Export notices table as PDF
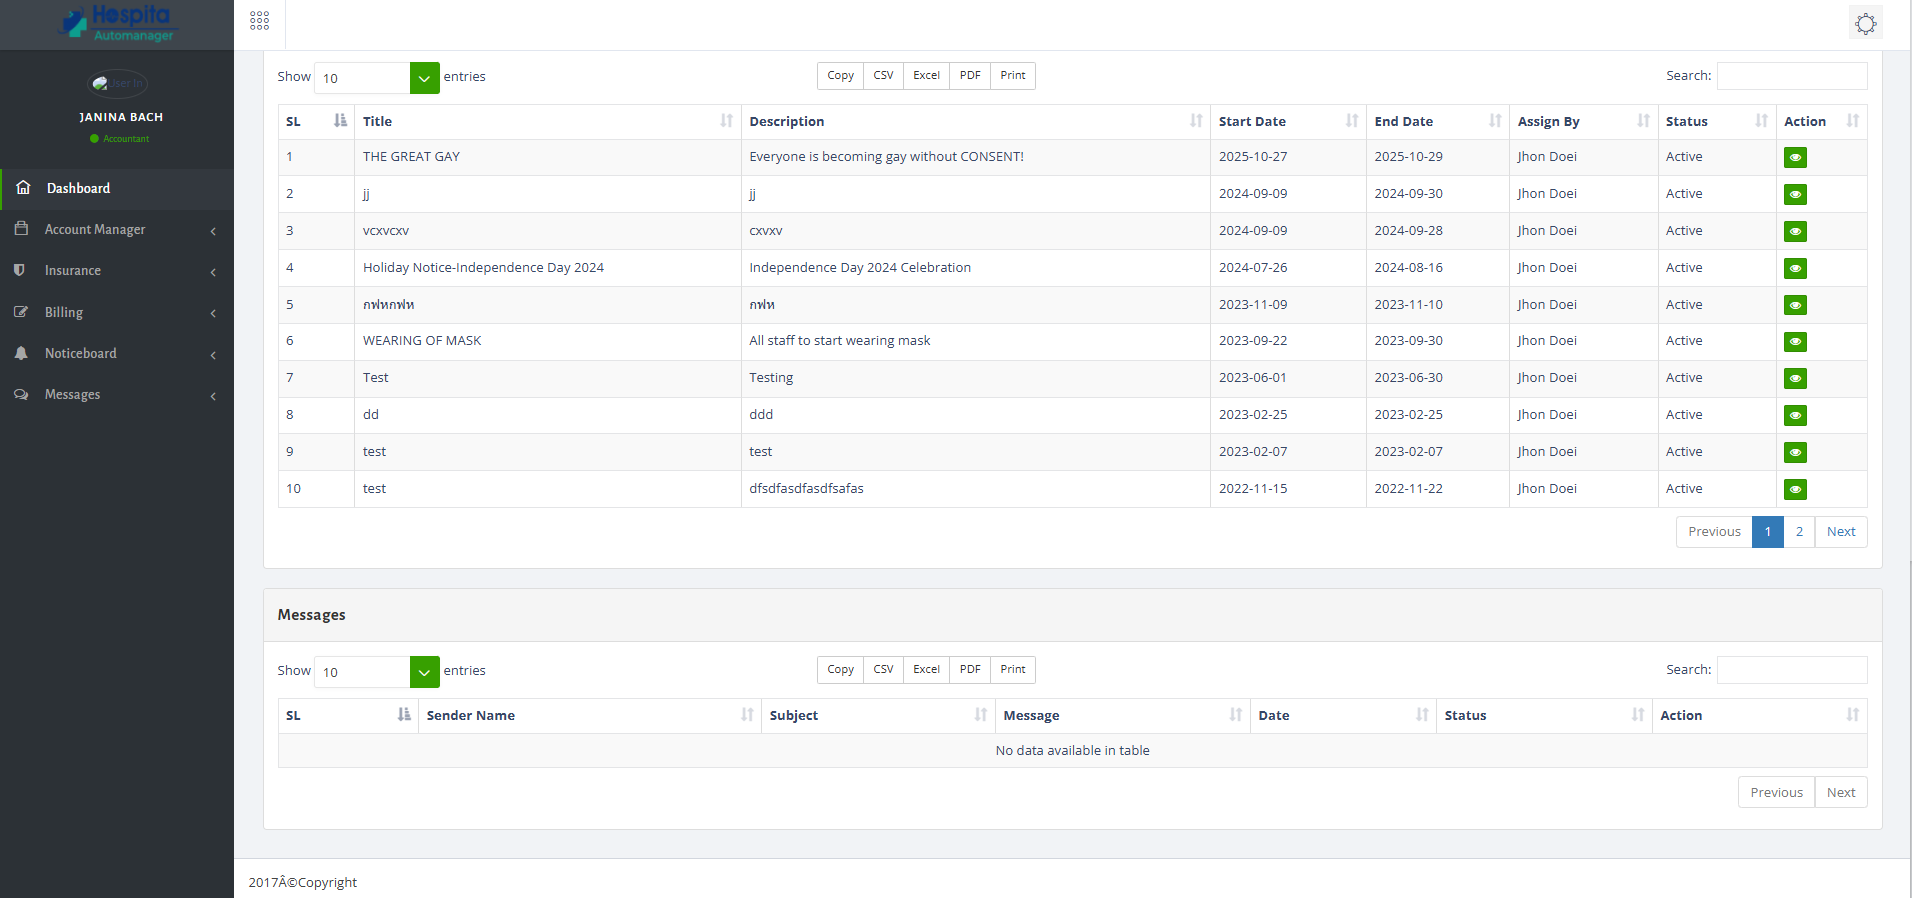The height and width of the screenshot is (898, 1912). [970, 76]
